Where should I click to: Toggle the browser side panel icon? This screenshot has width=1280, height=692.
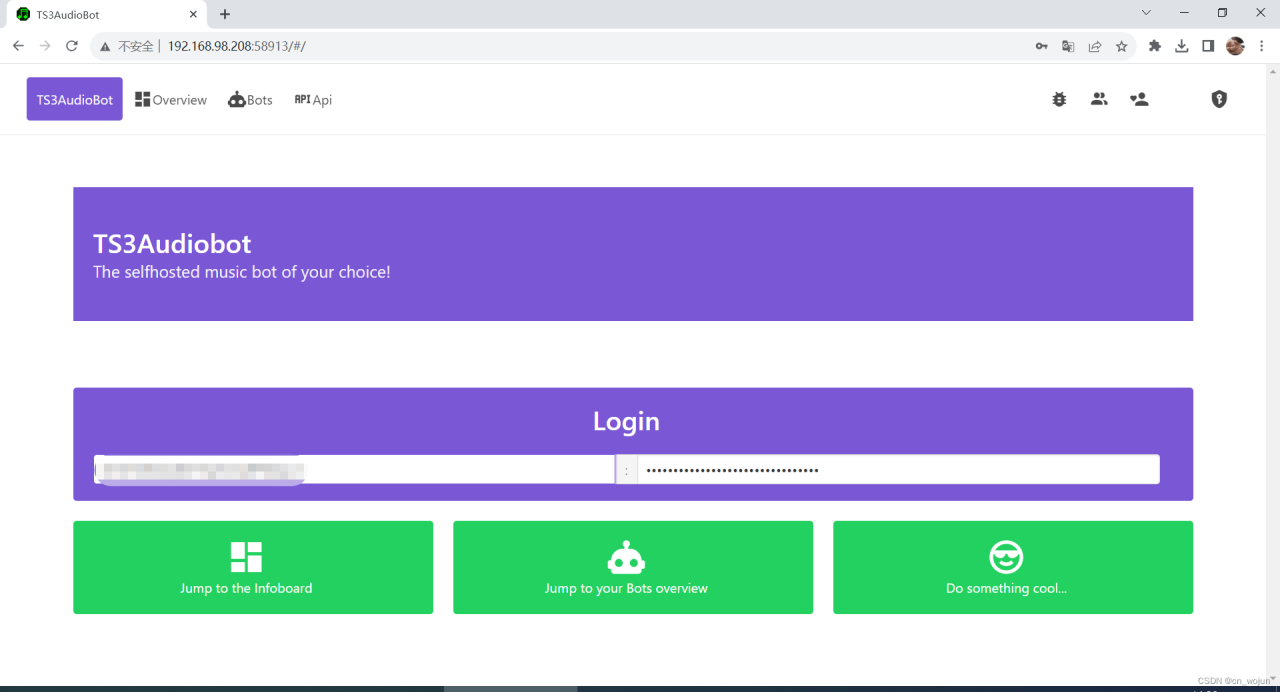1208,46
